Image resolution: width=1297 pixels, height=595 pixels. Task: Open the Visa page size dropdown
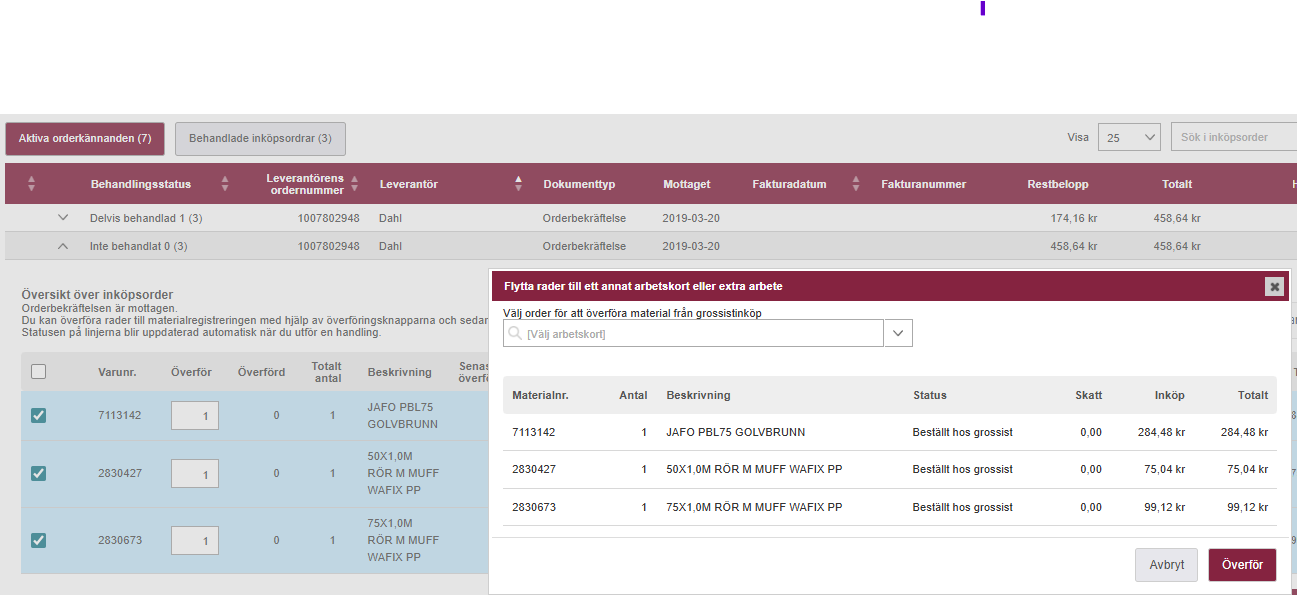[x=1129, y=138]
